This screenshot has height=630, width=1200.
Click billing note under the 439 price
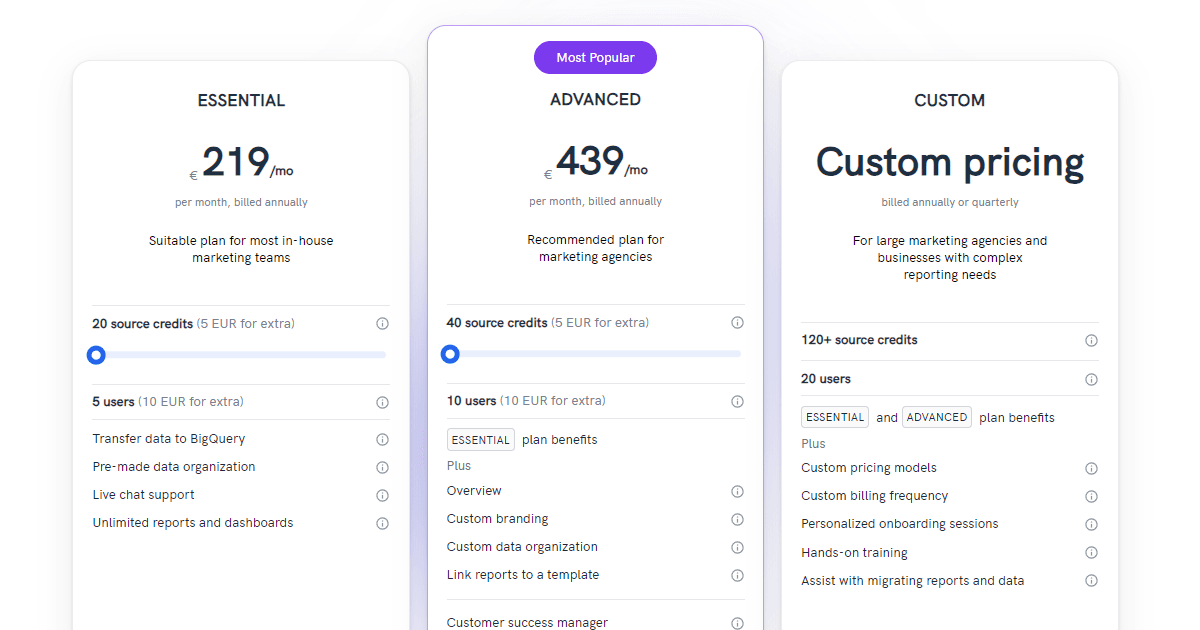[596, 202]
